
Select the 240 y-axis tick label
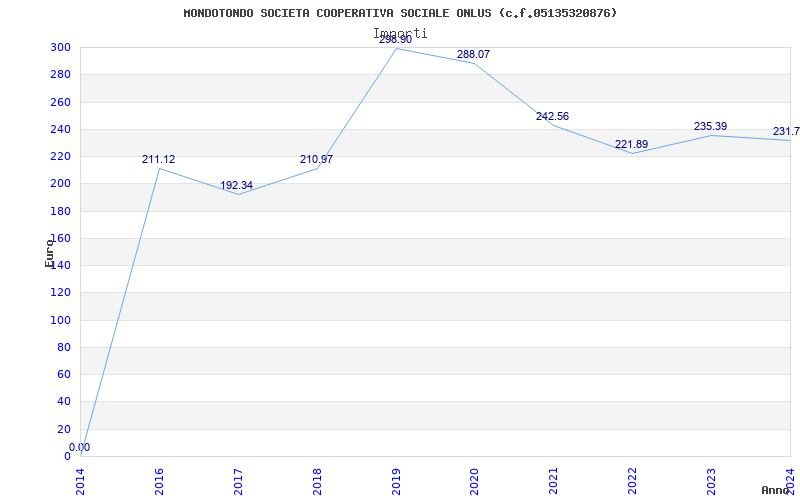coord(60,129)
